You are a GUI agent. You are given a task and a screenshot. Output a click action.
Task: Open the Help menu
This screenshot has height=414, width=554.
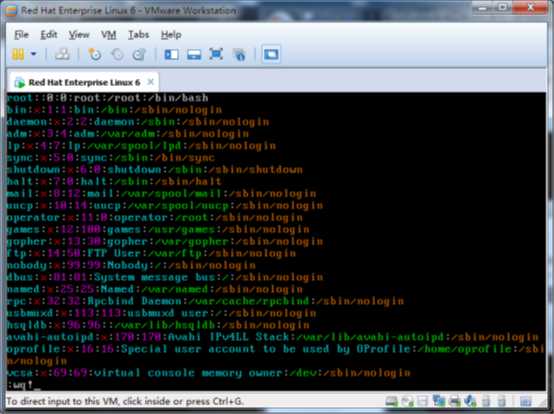point(171,35)
